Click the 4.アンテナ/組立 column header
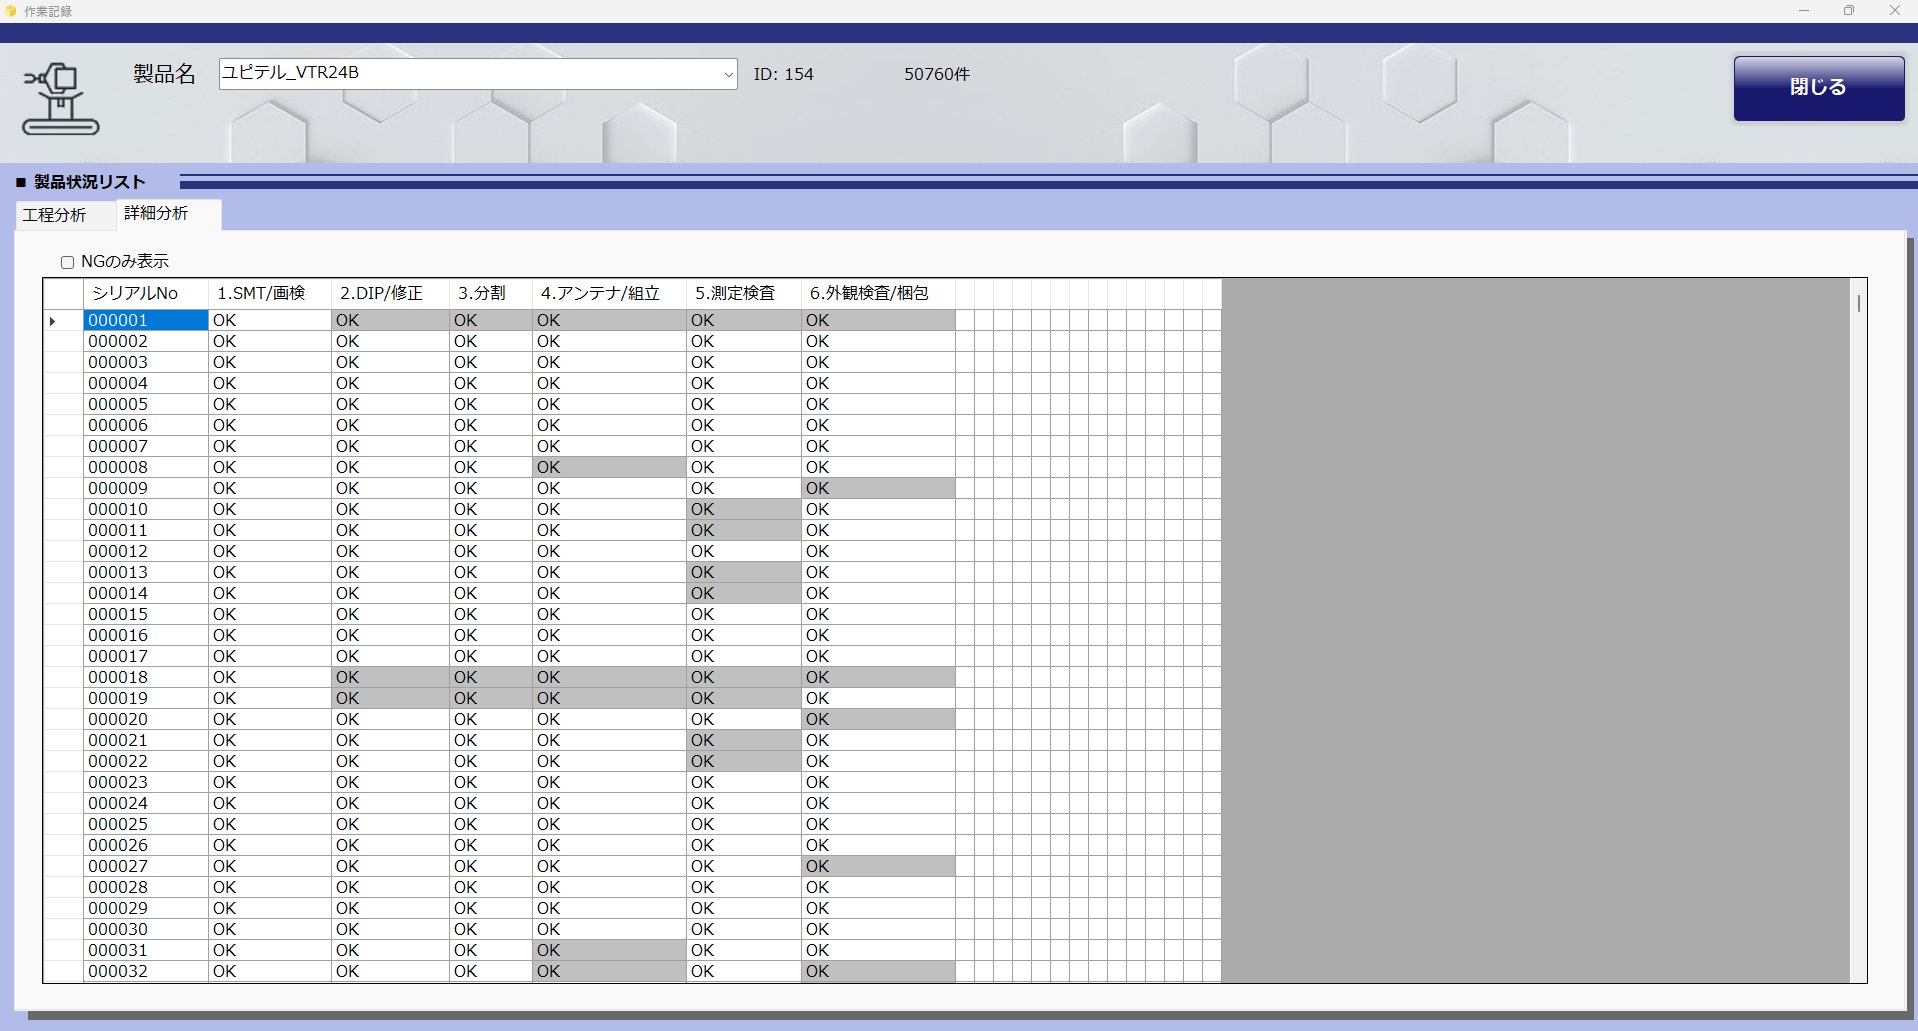Image resolution: width=1918 pixels, height=1031 pixels. [x=608, y=293]
